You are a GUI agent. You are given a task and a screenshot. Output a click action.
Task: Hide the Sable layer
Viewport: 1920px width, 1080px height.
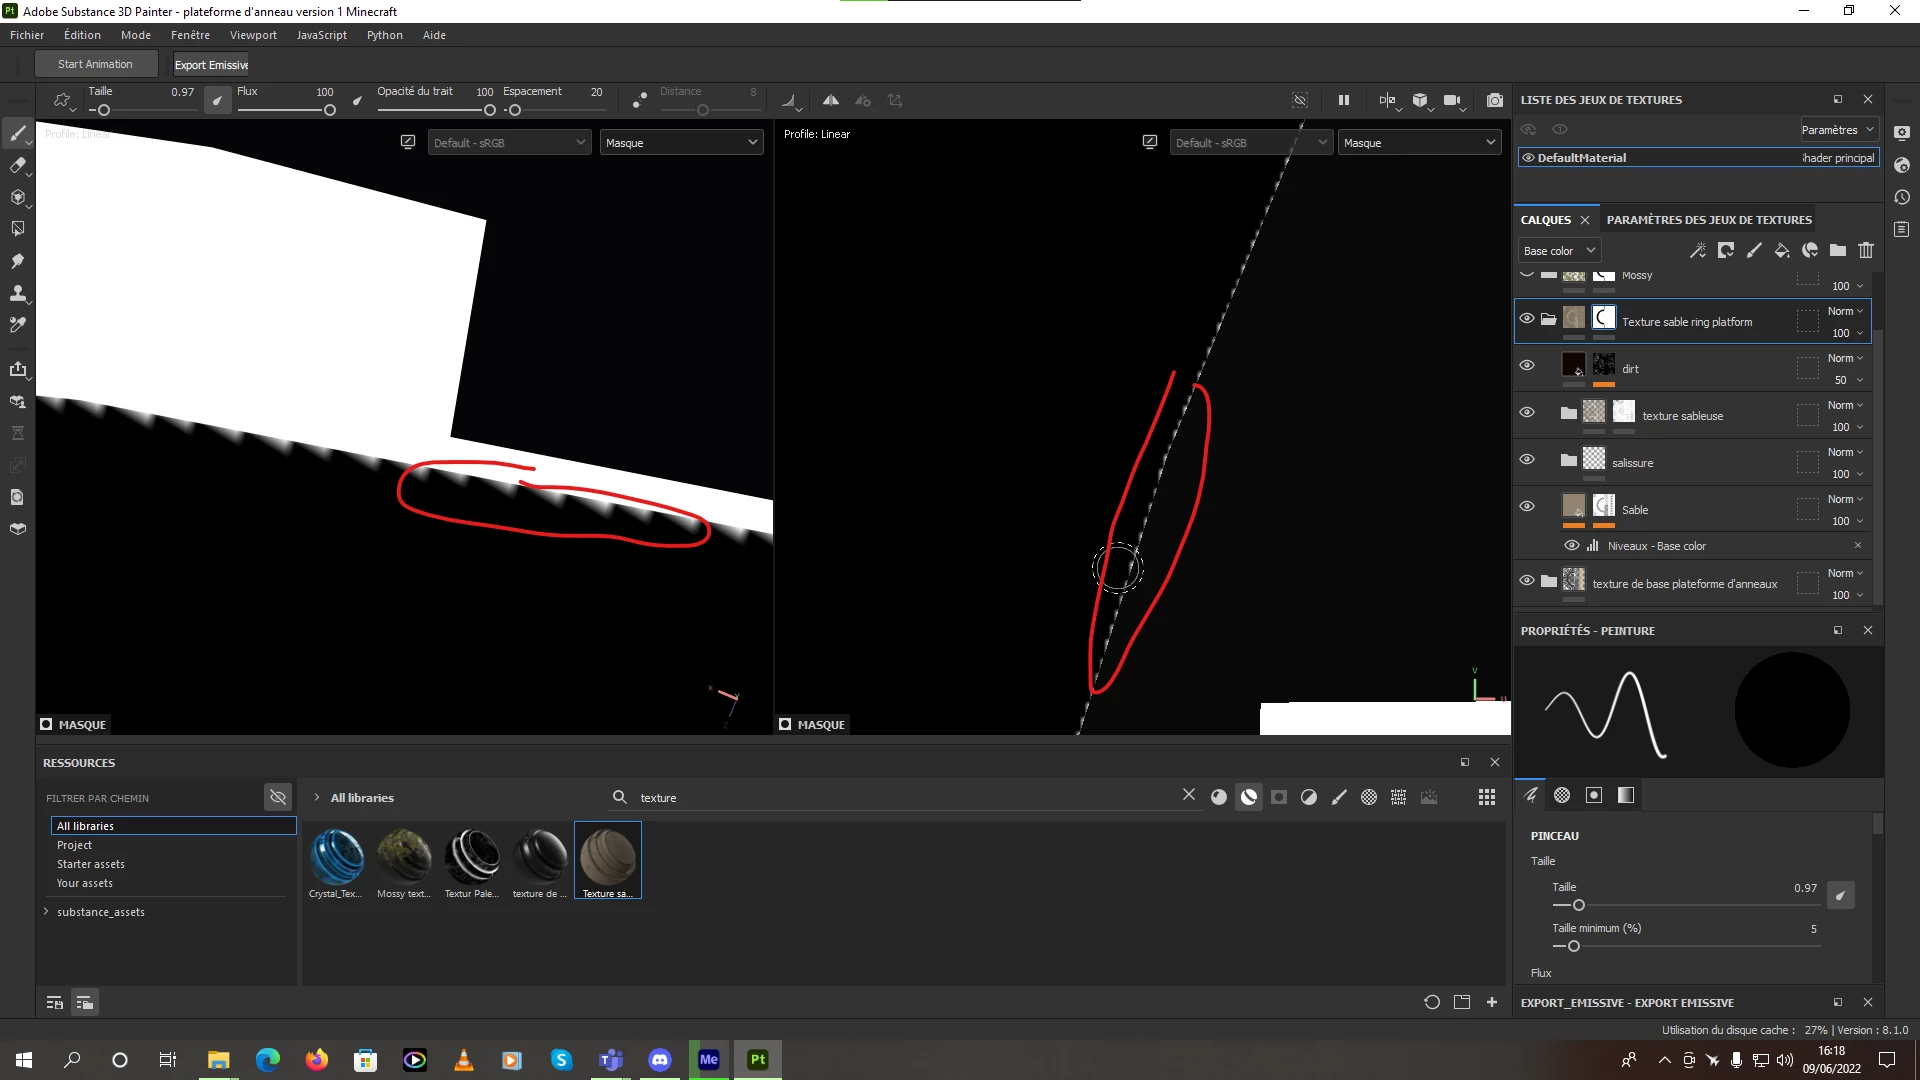pos(1527,506)
